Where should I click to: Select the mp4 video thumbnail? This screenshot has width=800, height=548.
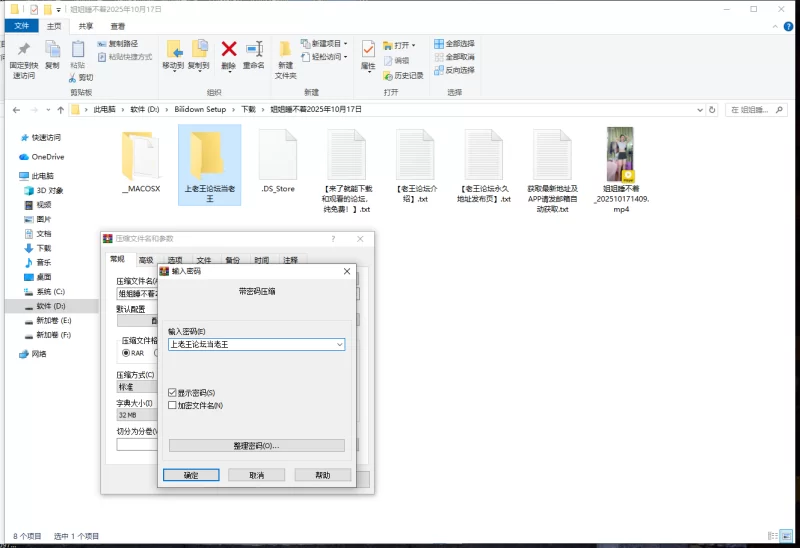621,155
